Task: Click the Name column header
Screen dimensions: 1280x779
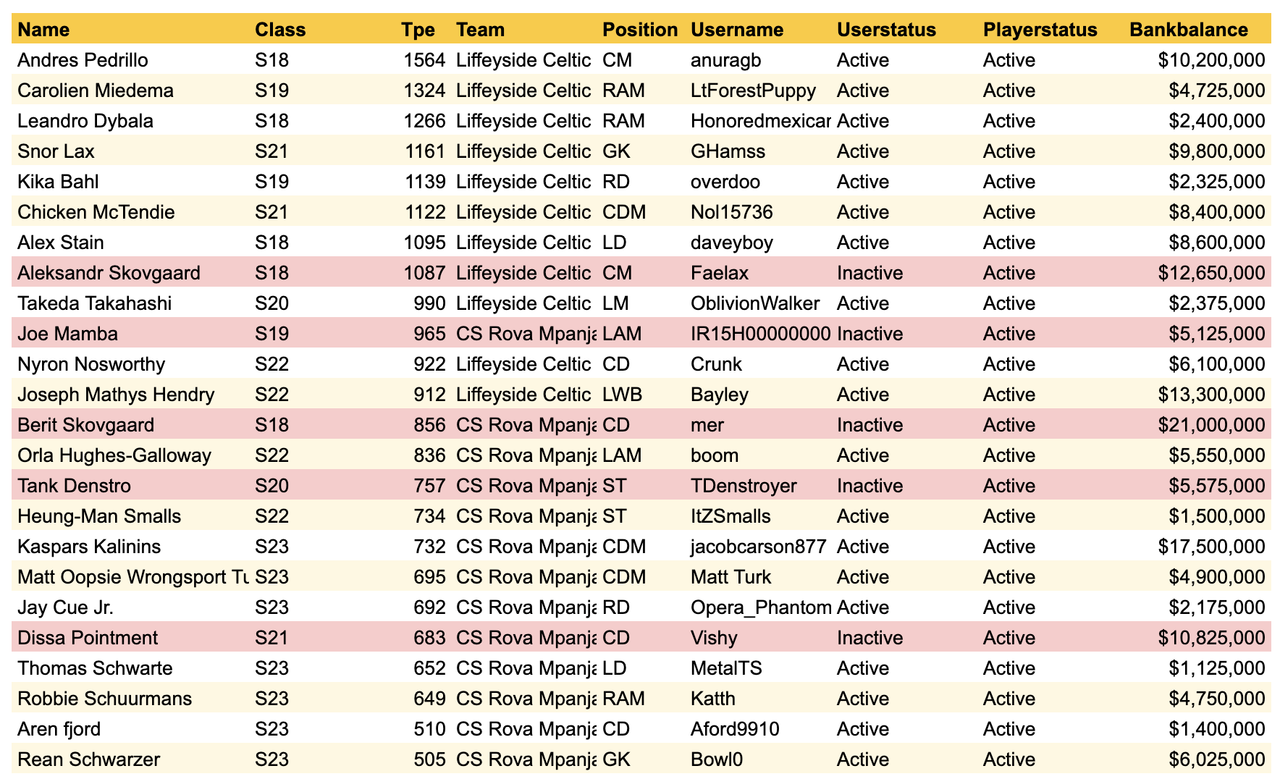Action: 43,29
